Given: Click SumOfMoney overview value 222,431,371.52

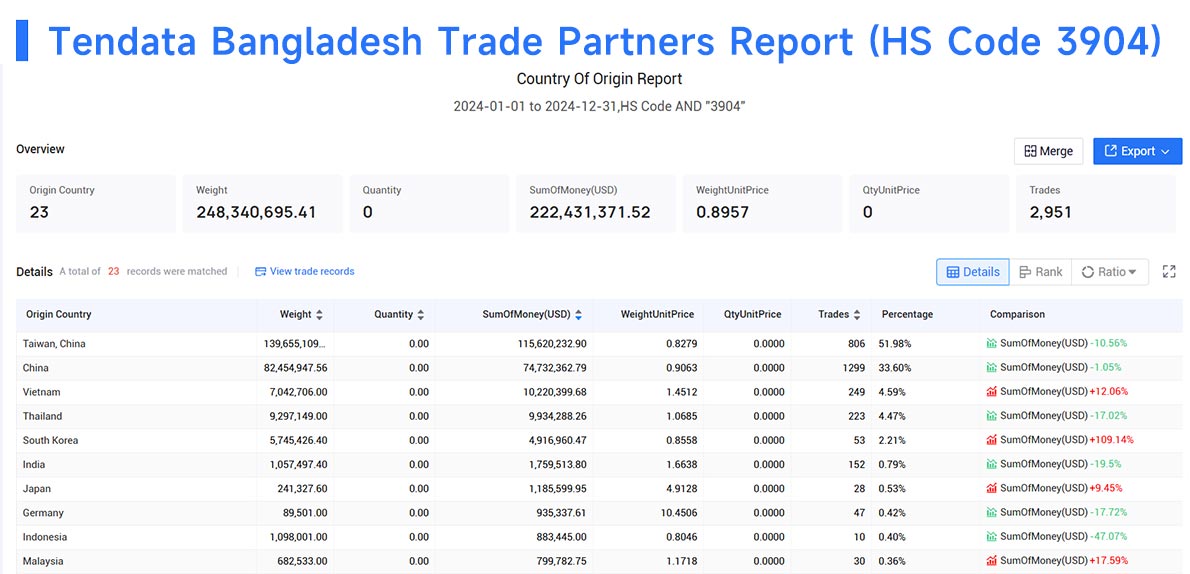Looking at the screenshot, I should click(590, 213).
